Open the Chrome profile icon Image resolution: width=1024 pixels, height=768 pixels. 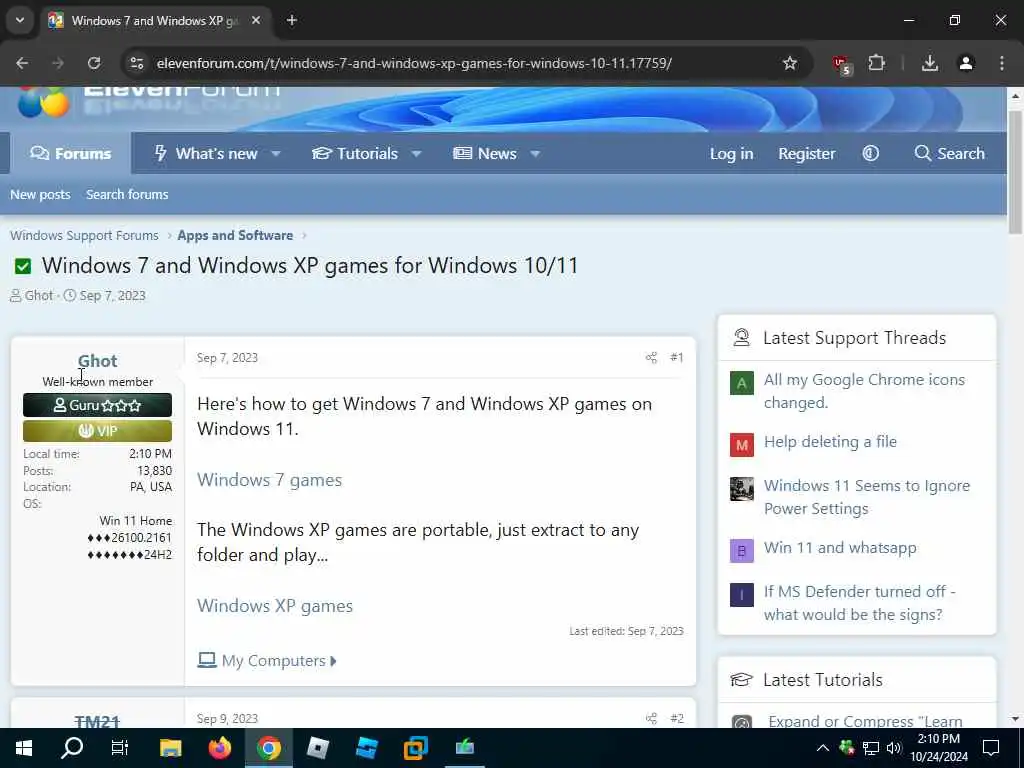966,63
